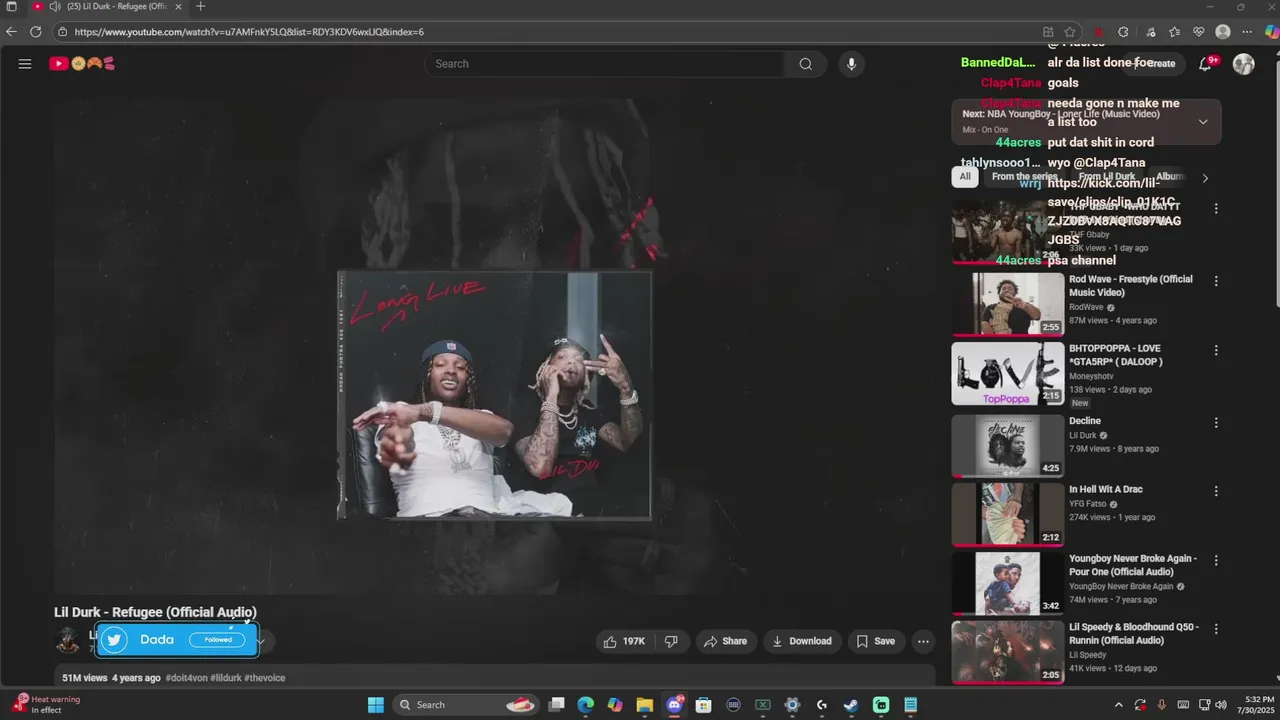The image size is (1280, 720).
Task: Toggle the Followed button on Dada overlay
Action: tap(217, 640)
